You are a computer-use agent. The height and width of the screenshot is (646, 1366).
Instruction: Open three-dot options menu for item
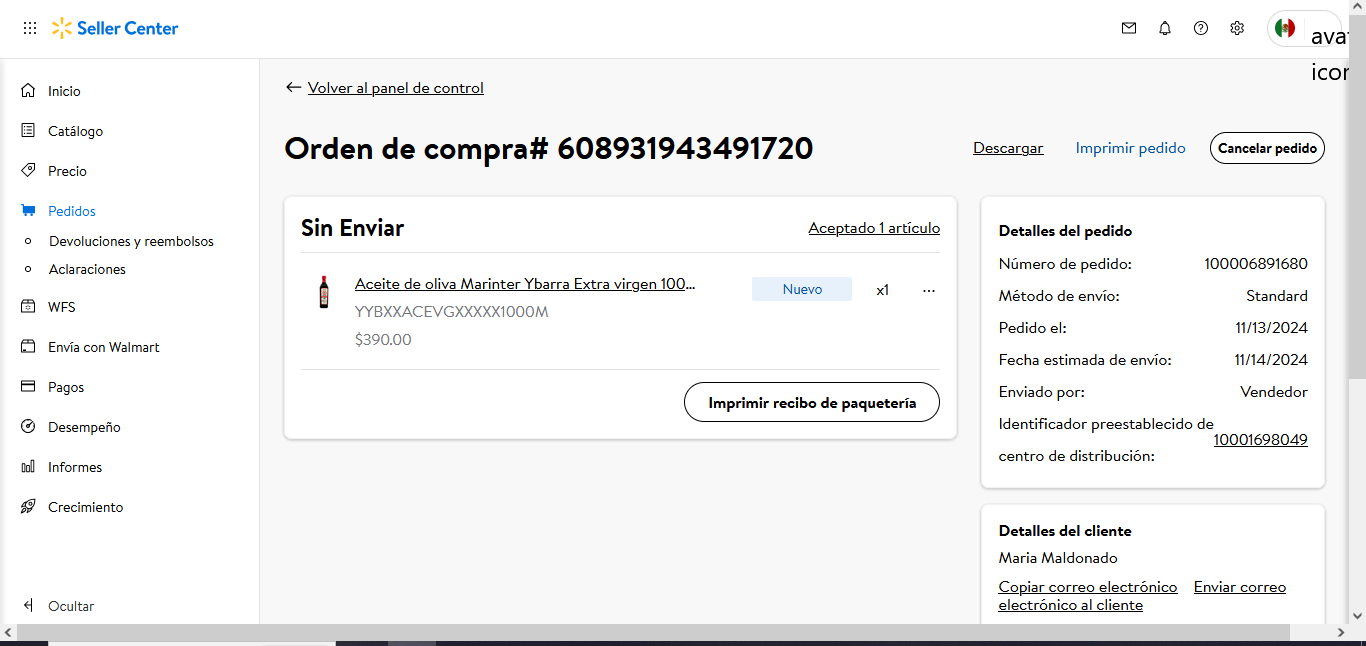pos(929,290)
